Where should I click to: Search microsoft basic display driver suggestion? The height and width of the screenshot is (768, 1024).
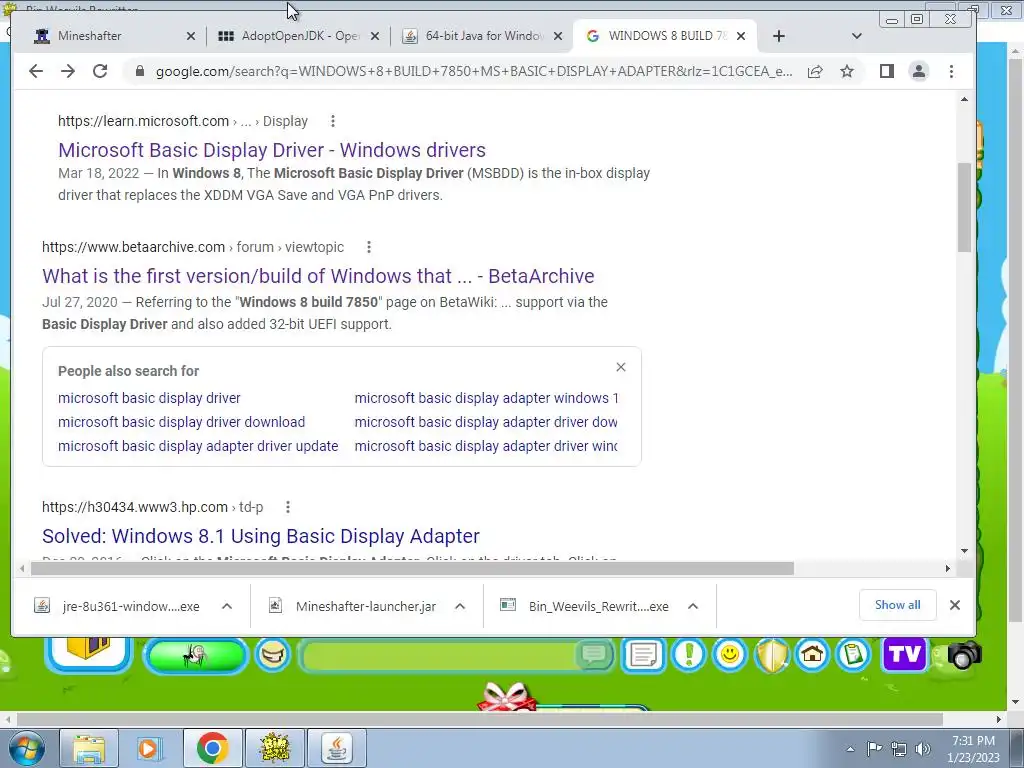[149, 398]
